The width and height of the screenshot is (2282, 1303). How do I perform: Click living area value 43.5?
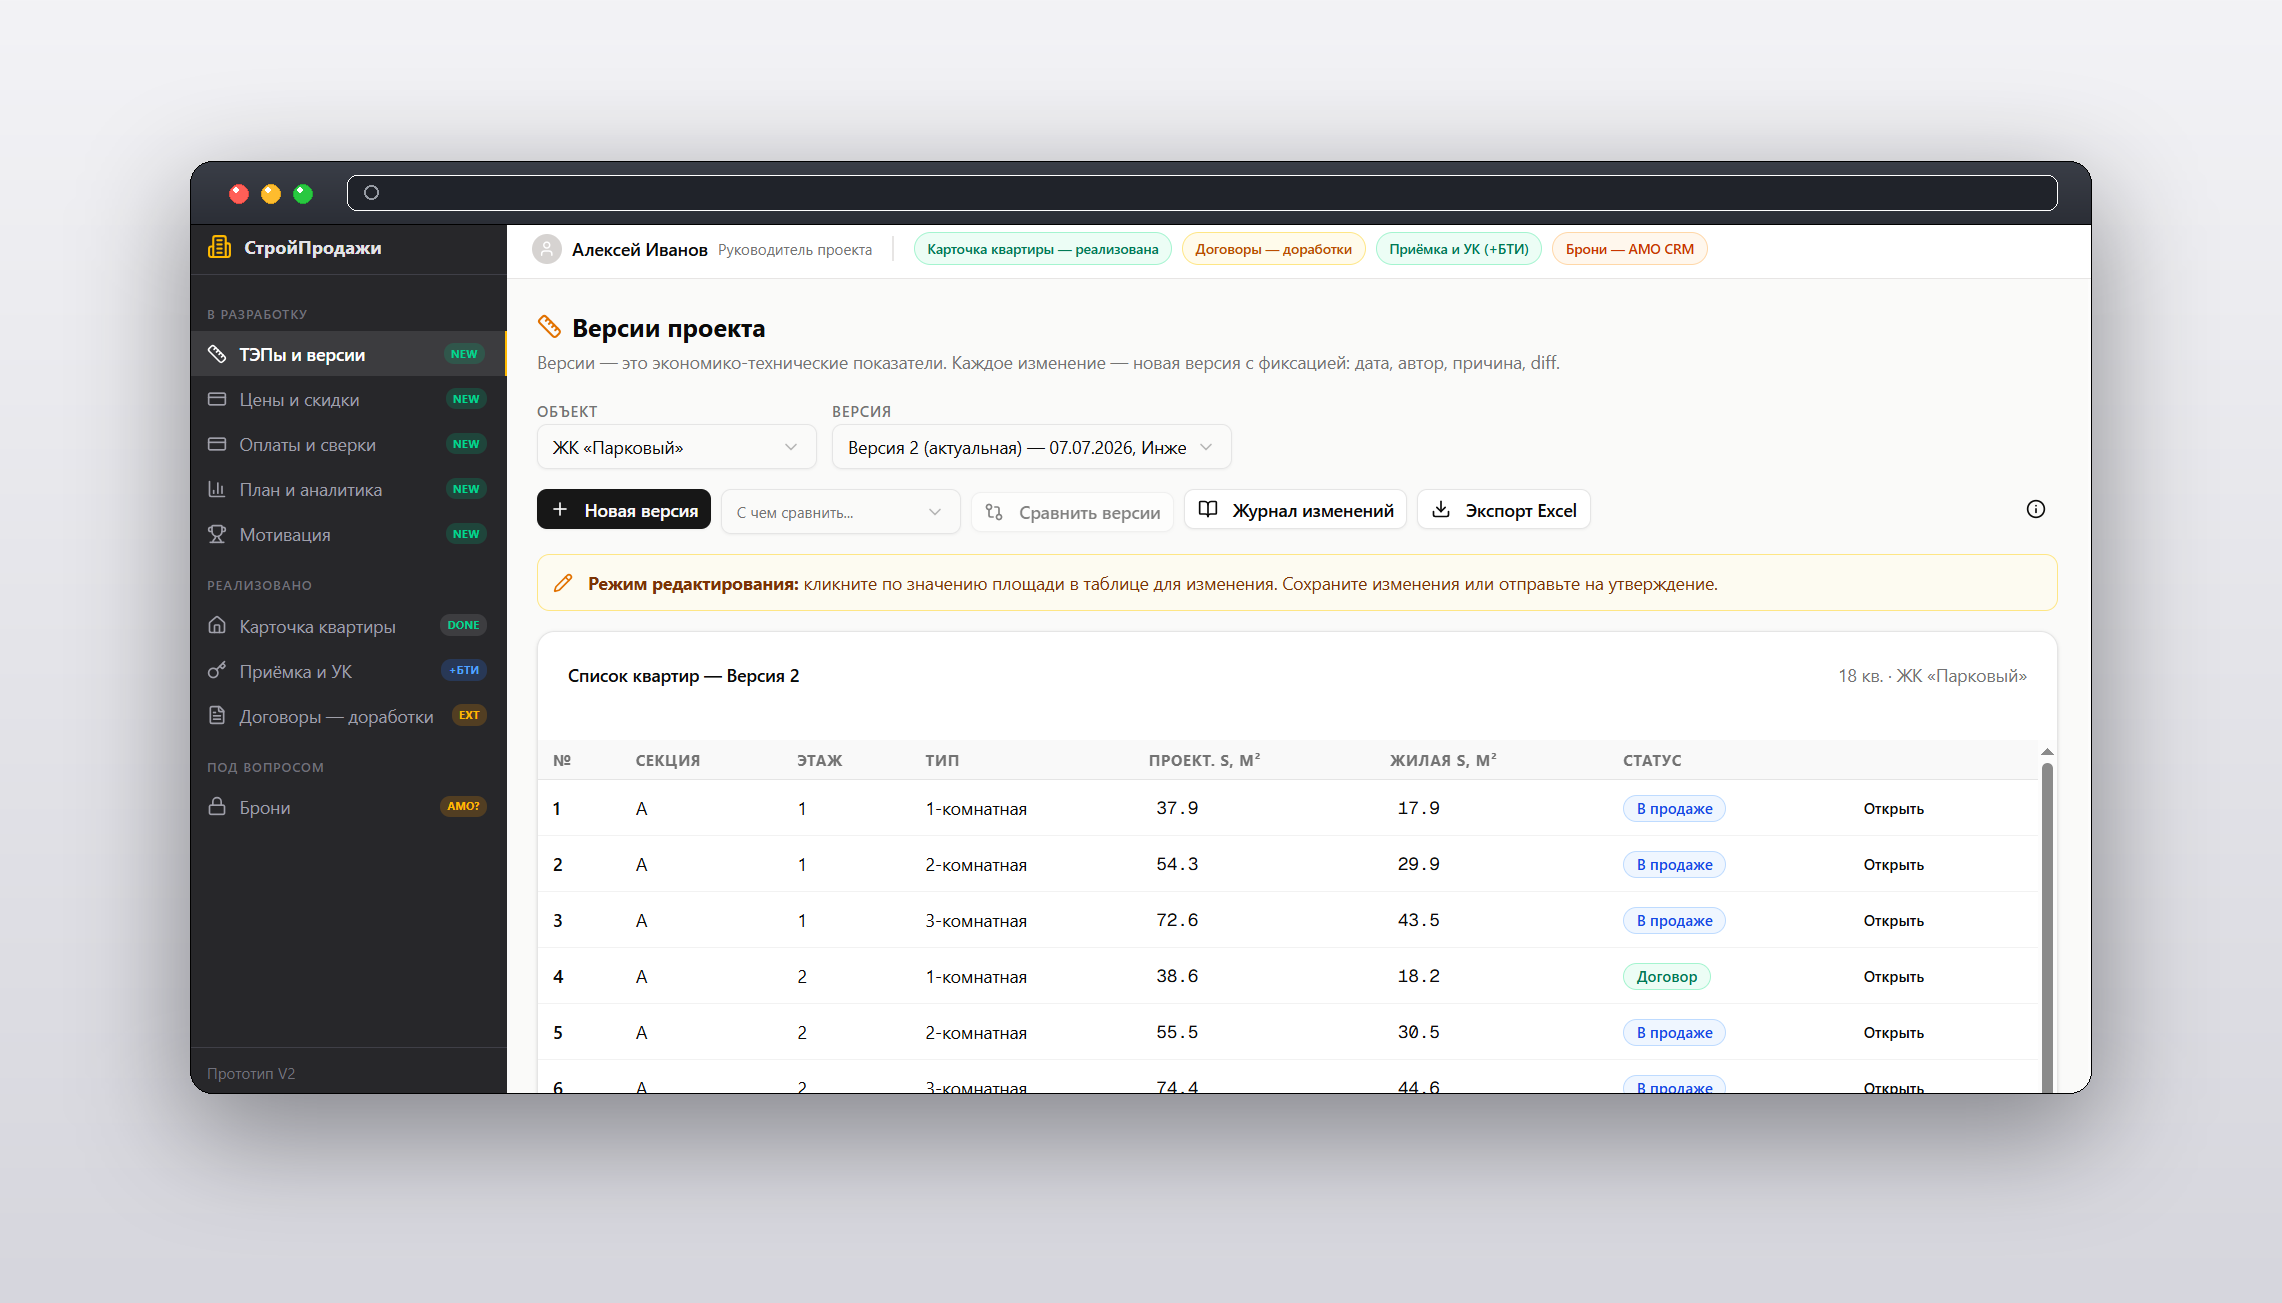pos(1418,920)
